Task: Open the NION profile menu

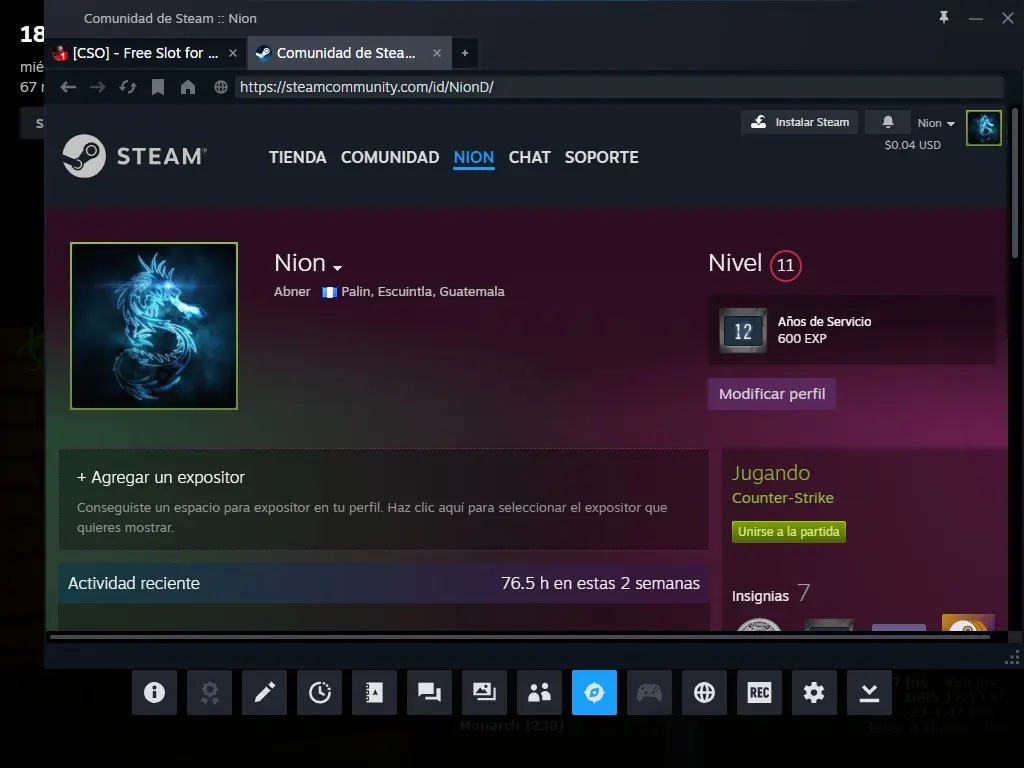Action: pyautogui.click(x=473, y=157)
